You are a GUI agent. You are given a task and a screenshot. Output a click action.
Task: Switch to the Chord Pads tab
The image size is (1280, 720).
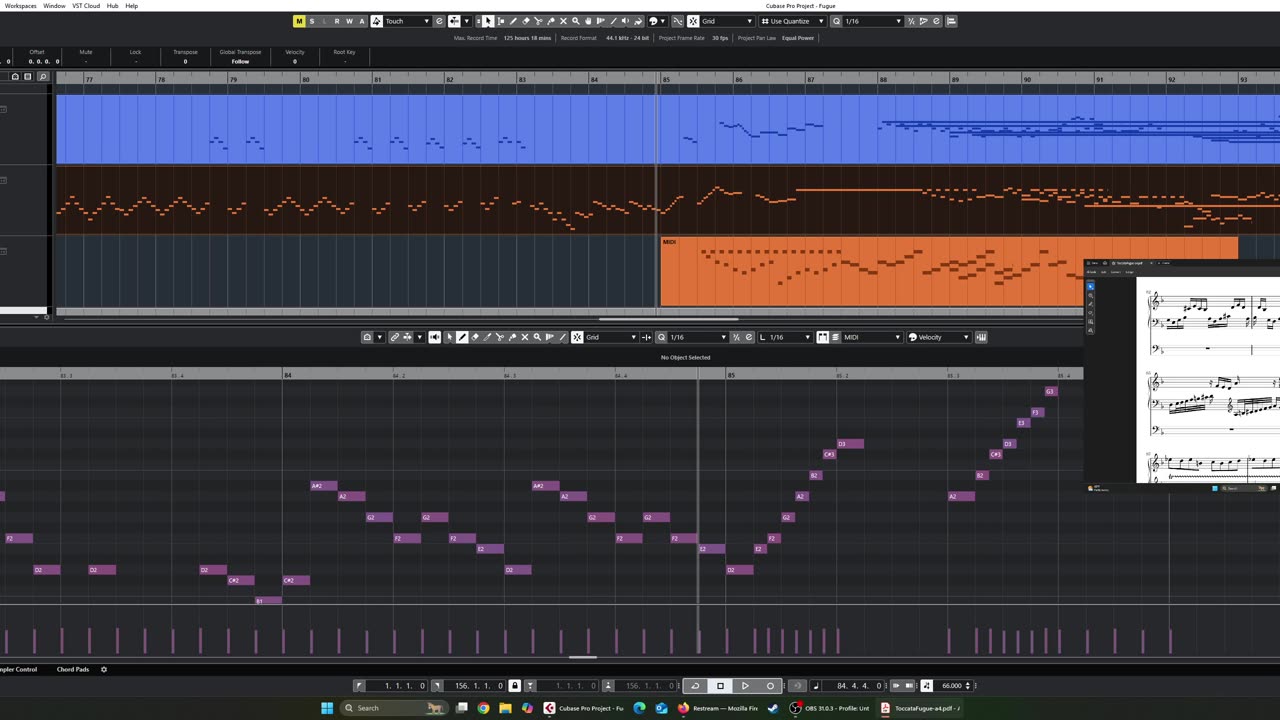[x=72, y=669]
